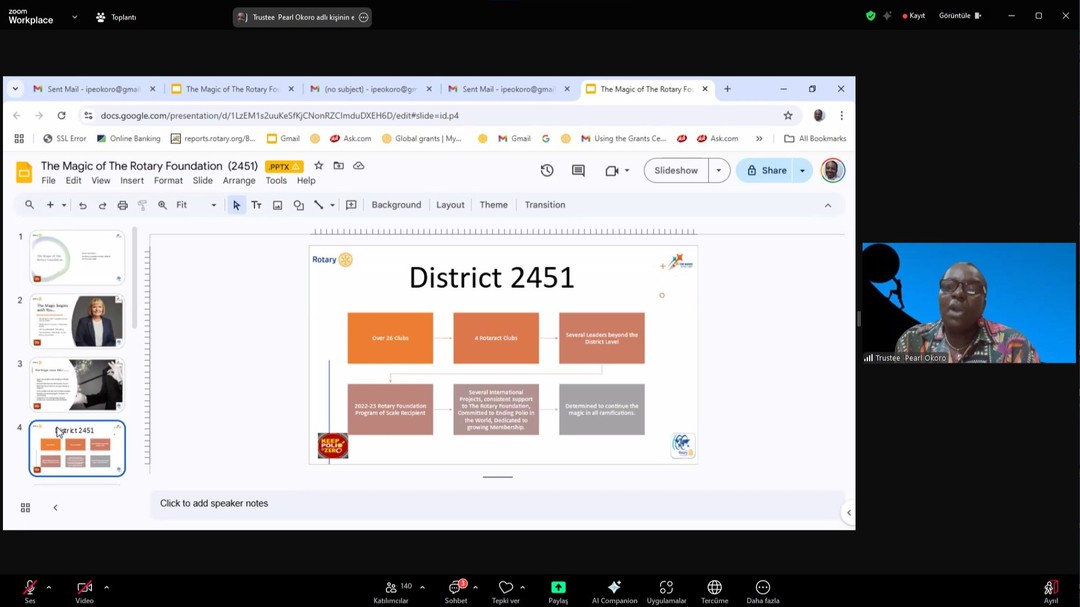
Task: Click the Insert image toolbar icon
Action: 277,205
